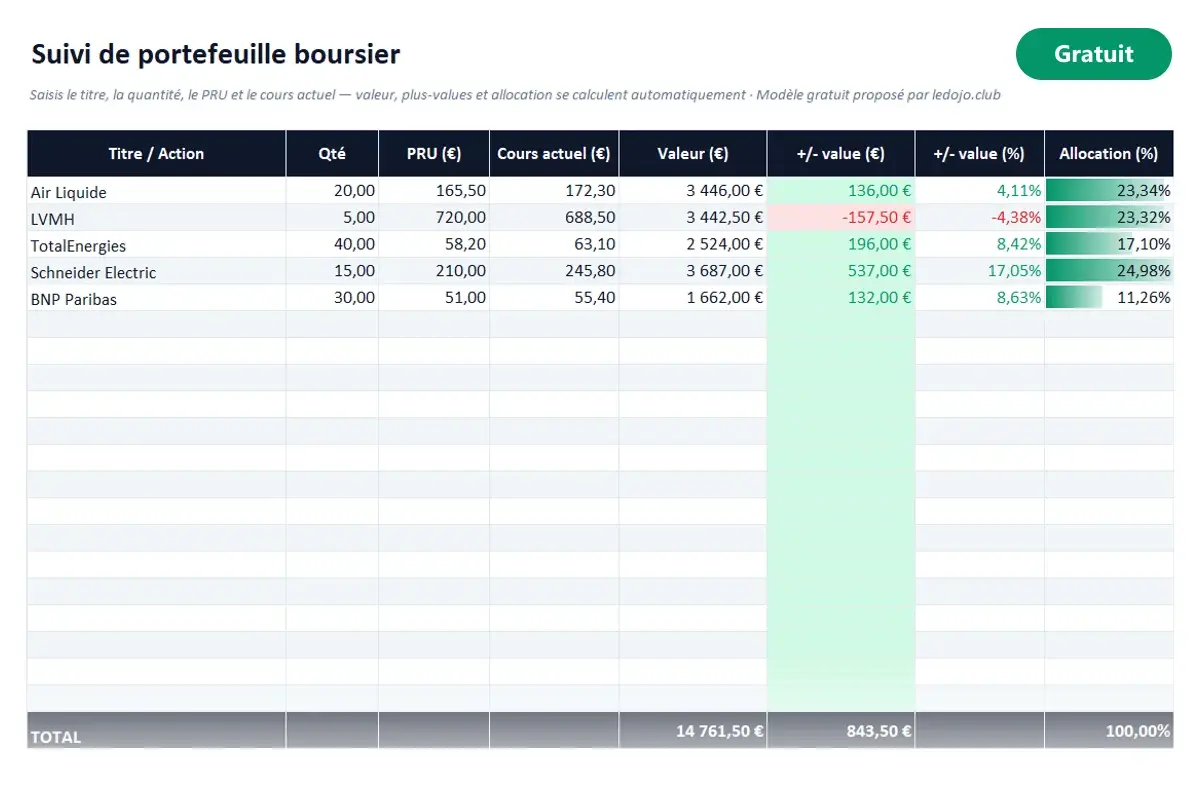Select the total gain 843,50 €

click(x=841, y=731)
